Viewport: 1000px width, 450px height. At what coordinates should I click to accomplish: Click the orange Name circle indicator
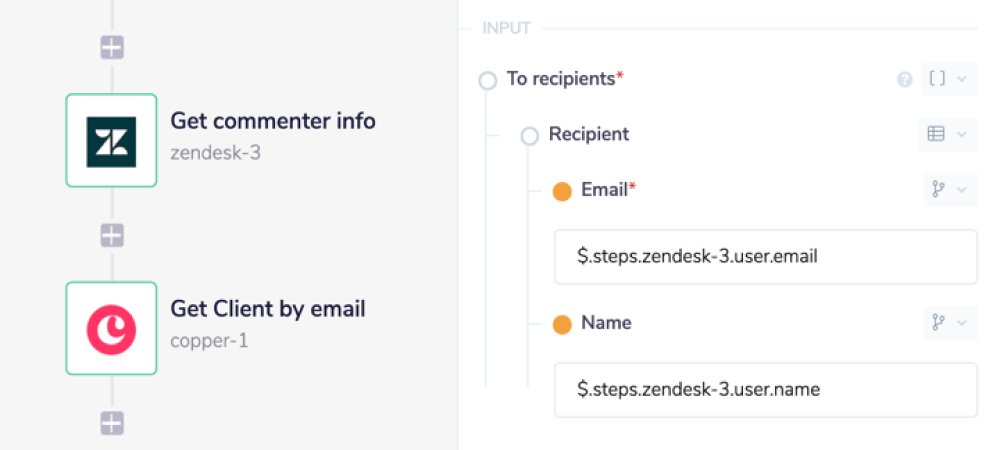pyautogui.click(x=562, y=324)
